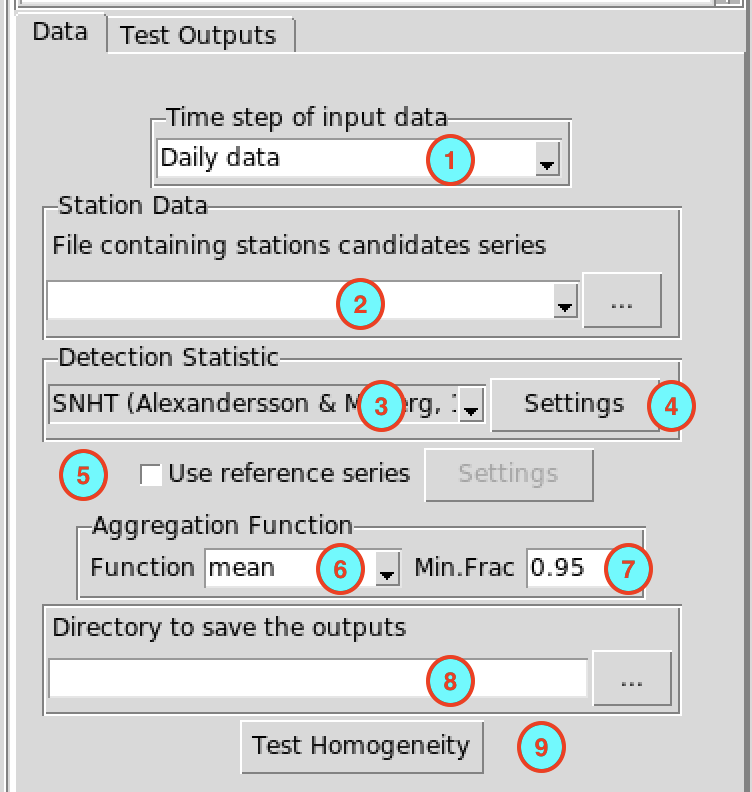Open station candidates file dropdown arrow
This screenshot has height=792, width=752.
coord(565,301)
